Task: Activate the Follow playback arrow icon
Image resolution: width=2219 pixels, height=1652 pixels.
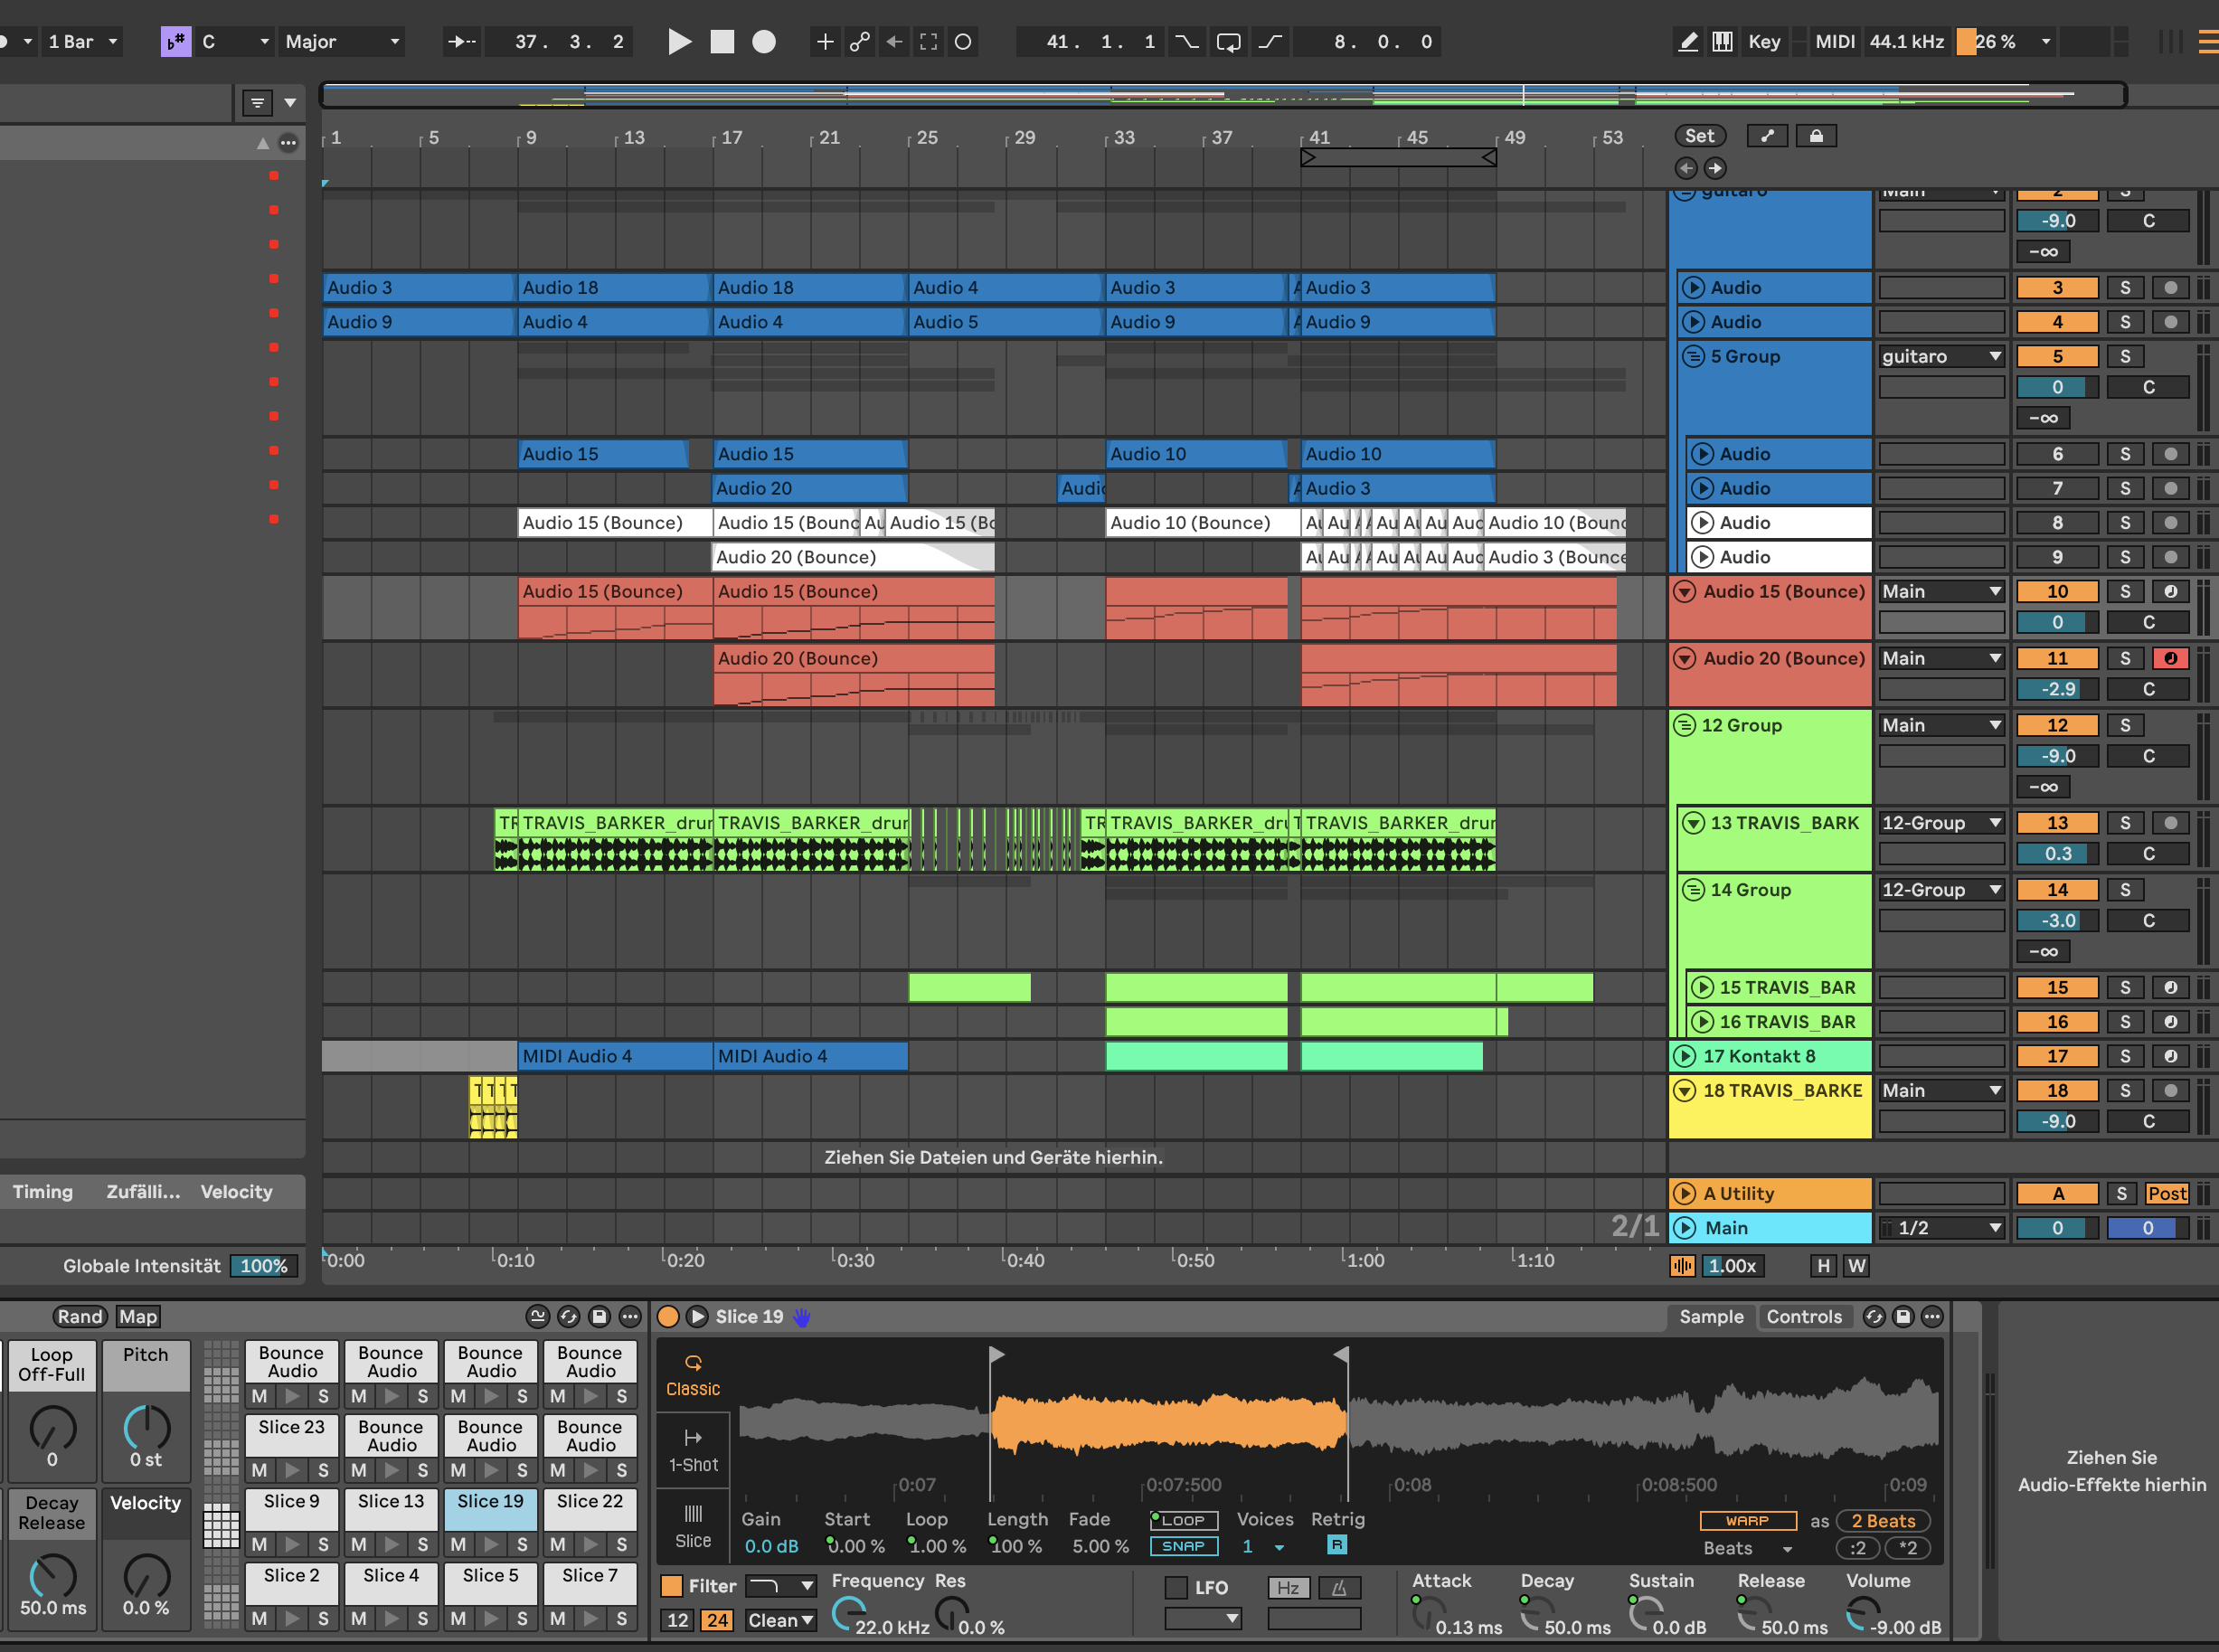Action: point(461,41)
